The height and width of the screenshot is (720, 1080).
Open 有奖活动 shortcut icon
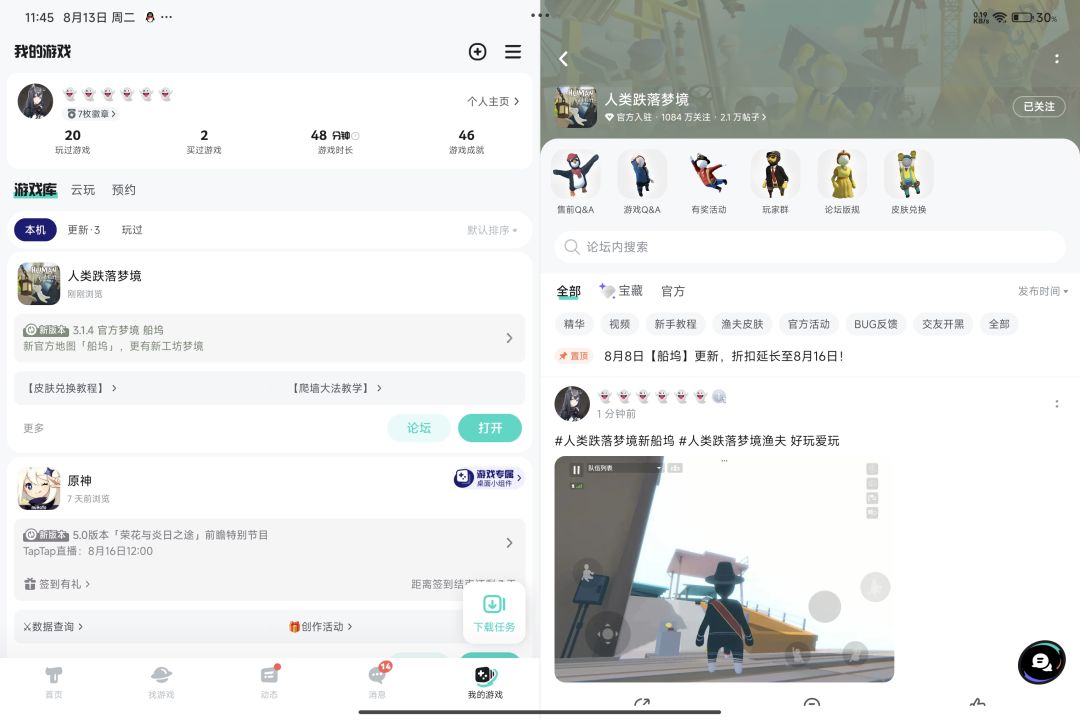tap(708, 174)
